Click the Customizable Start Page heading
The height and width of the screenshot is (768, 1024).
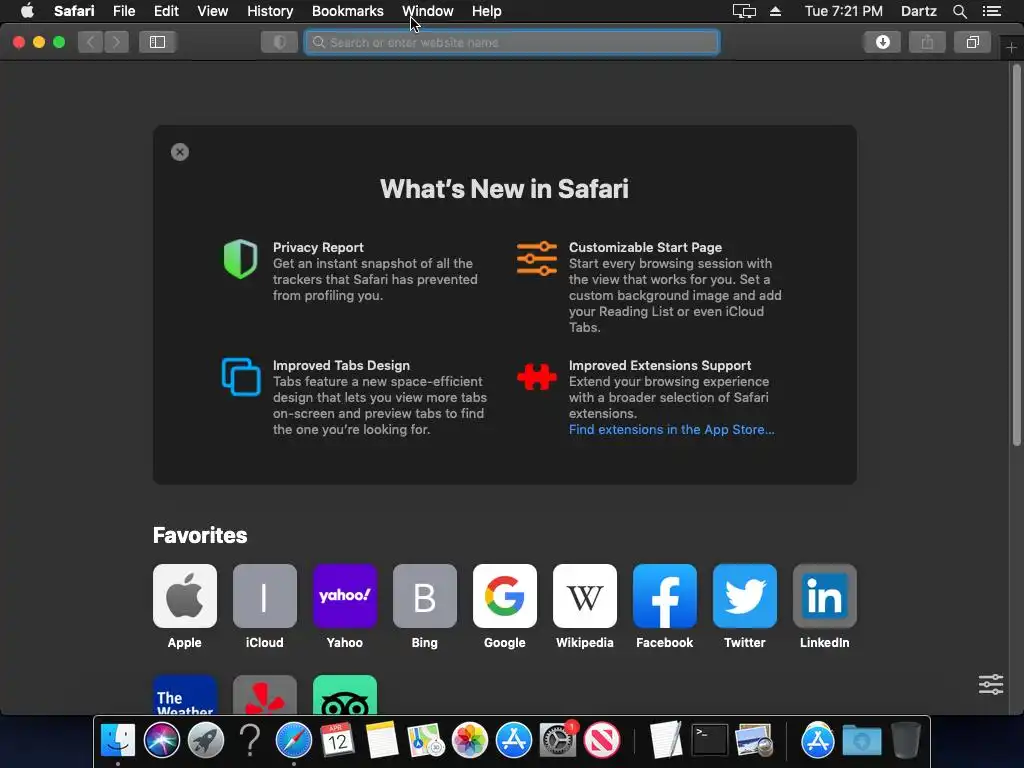[645, 248]
